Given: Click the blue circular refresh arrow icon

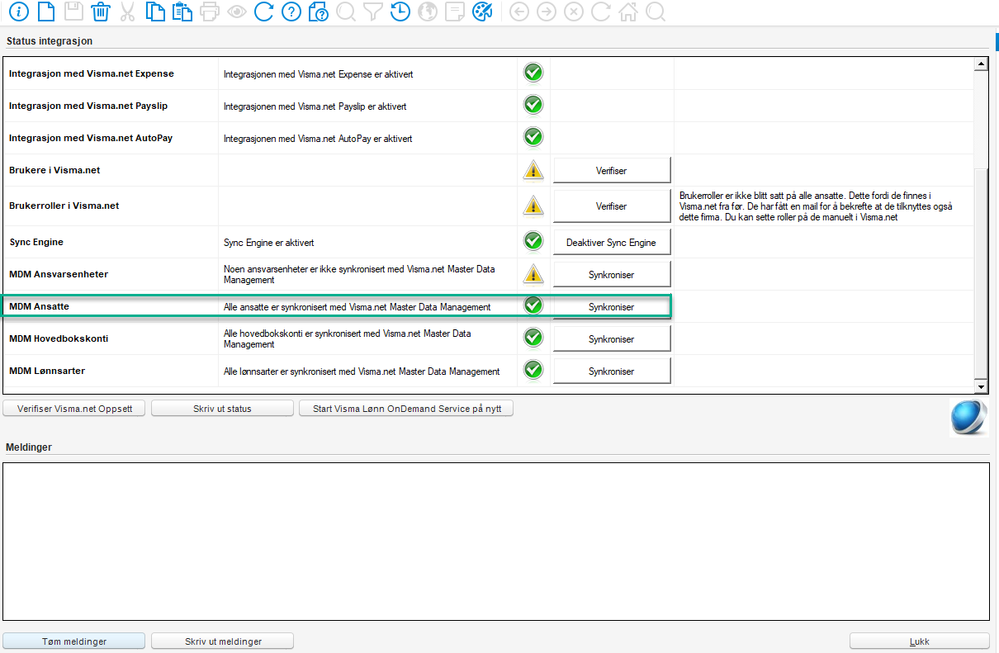Looking at the screenshot, I should point(264,11).
